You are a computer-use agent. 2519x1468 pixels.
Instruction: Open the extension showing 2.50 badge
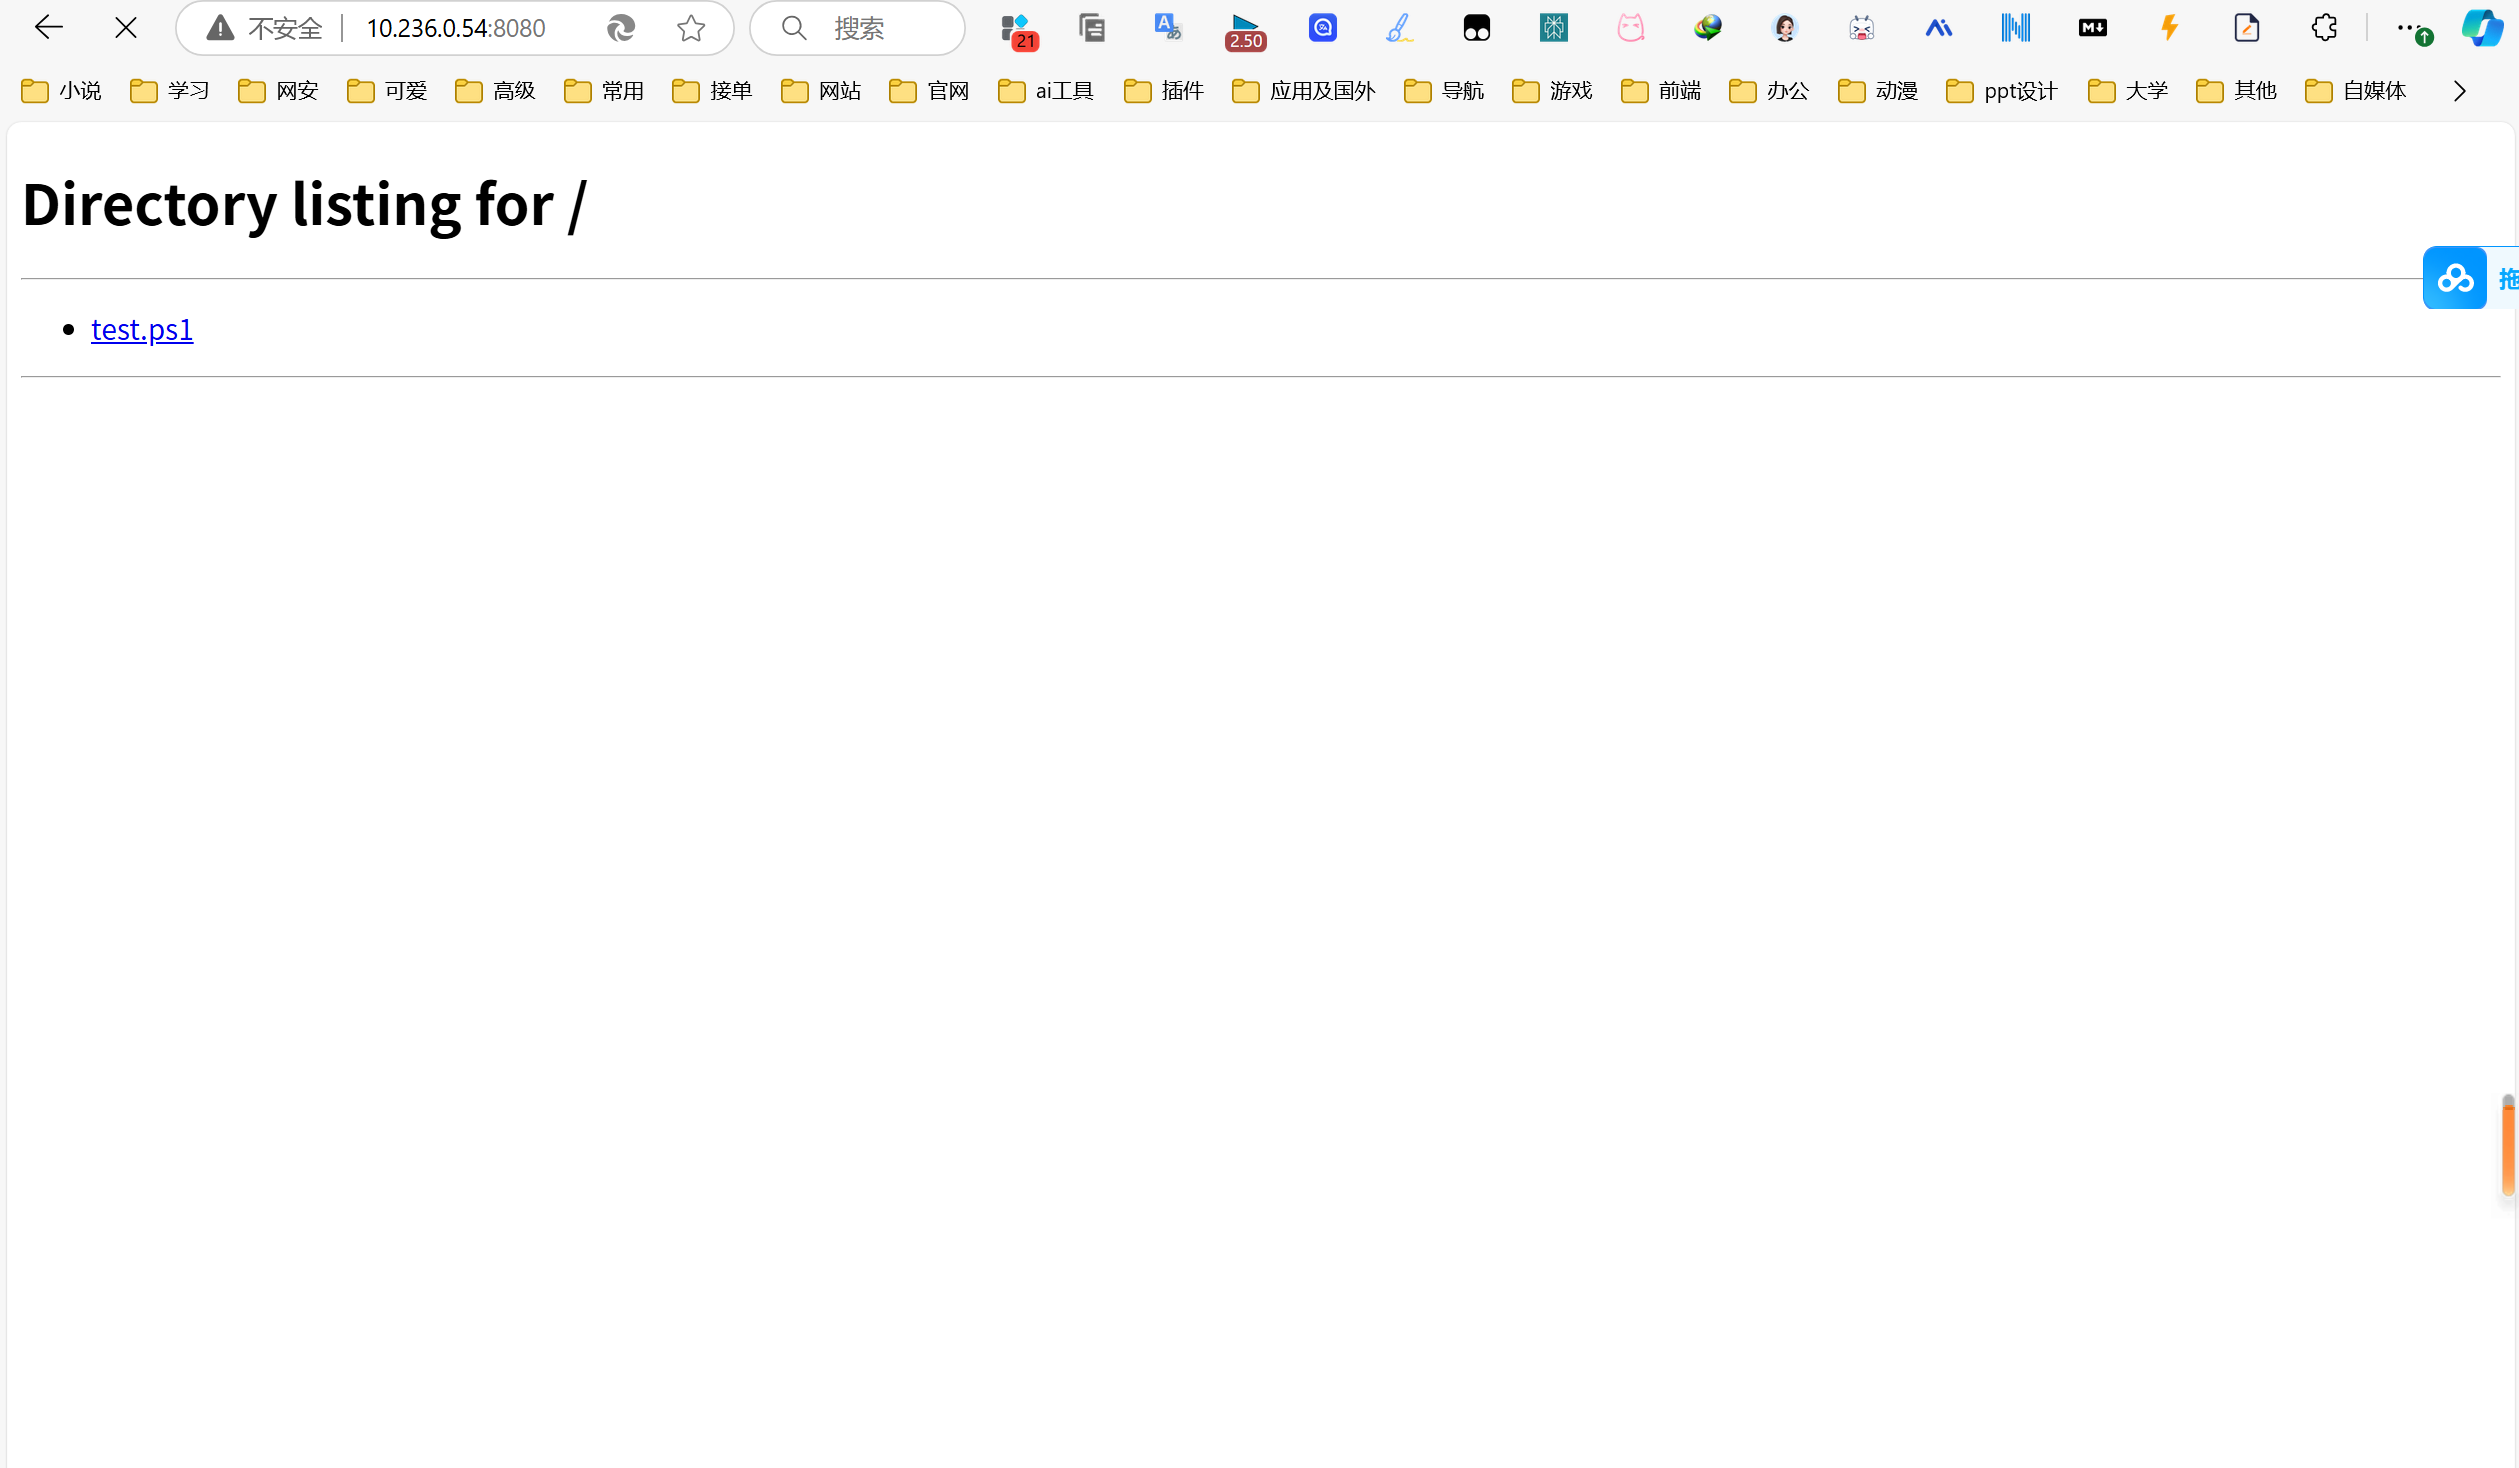(x=1245, y=31)
